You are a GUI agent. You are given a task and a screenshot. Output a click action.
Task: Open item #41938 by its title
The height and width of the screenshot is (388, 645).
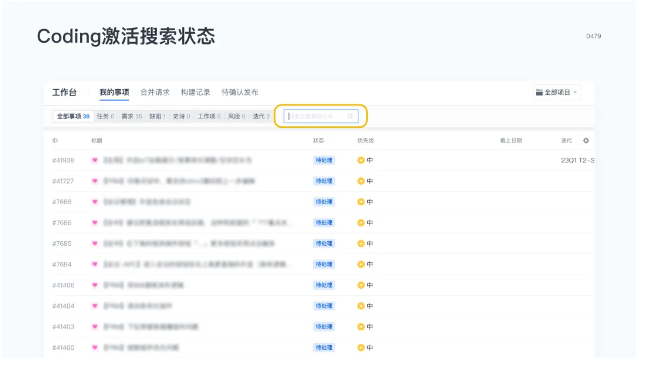point(177,160)
